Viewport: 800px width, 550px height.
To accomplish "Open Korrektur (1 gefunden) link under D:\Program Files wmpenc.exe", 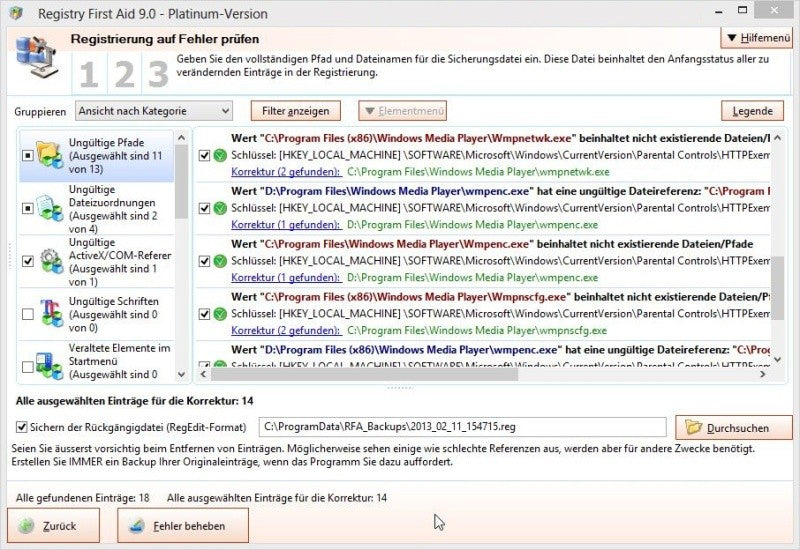I will click(286, 225).
